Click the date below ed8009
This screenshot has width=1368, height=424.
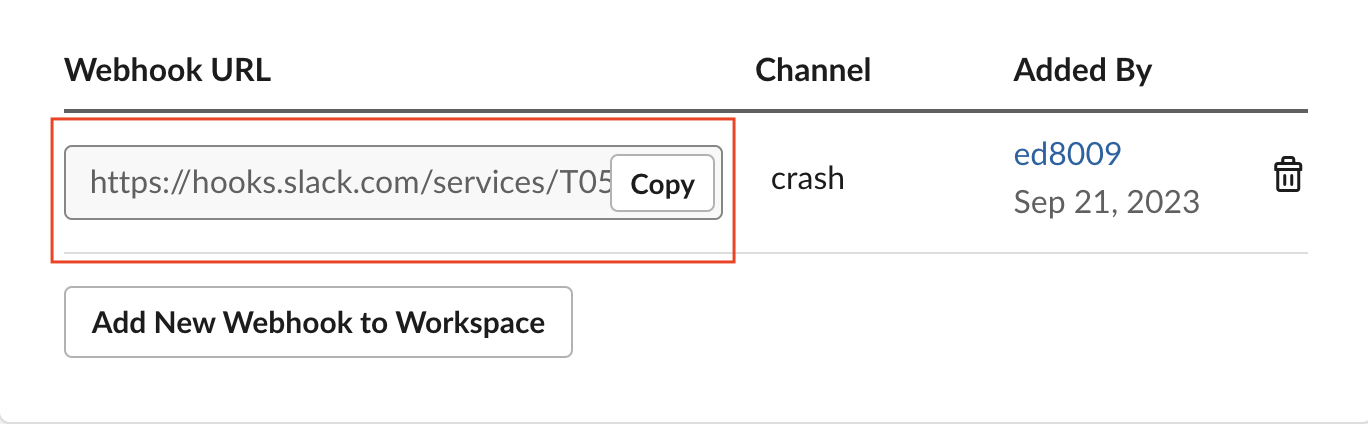1106,202
